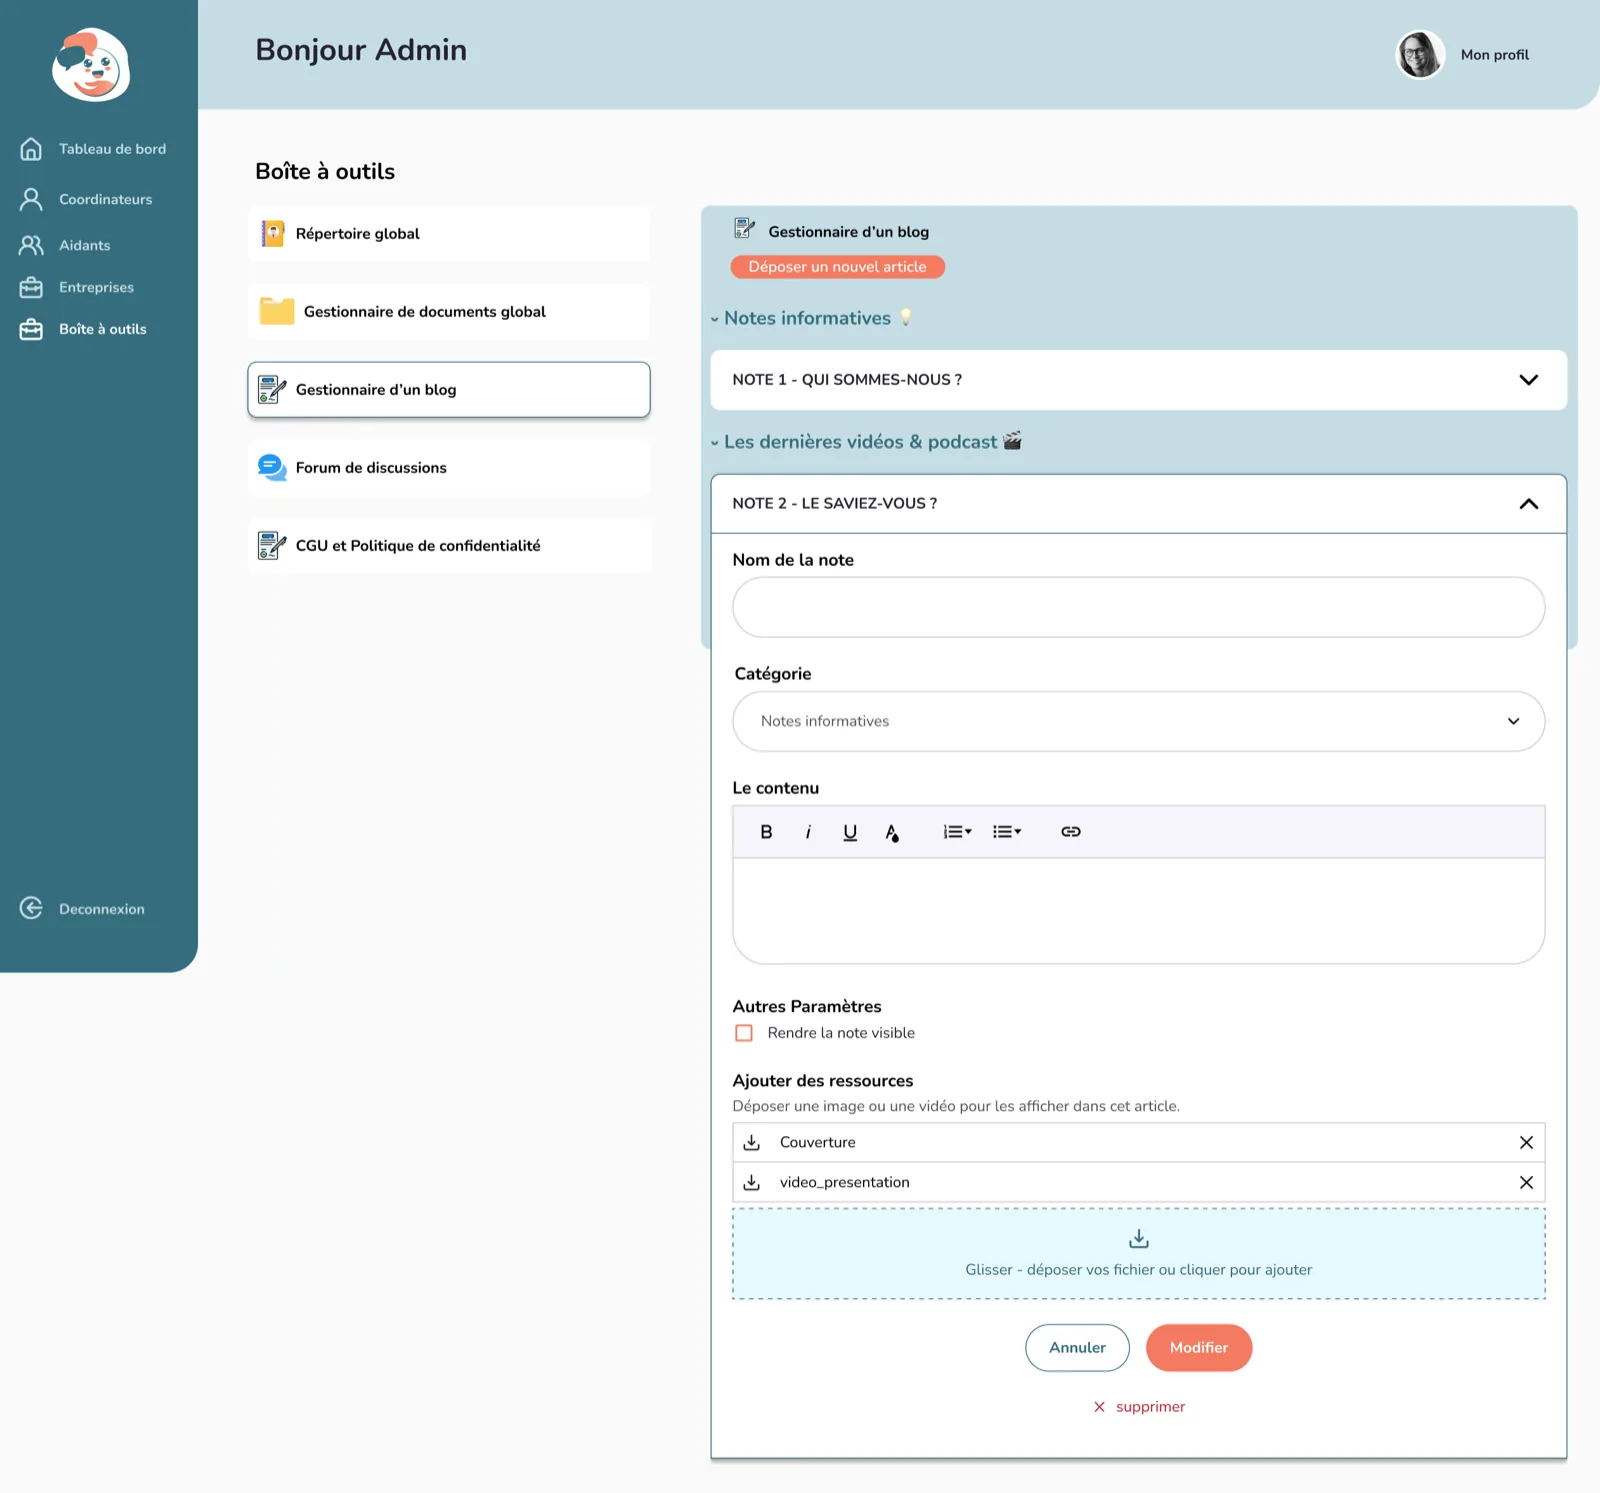Open the text color tool in editor
The image size is (1600, 1493).
tap(892, 833)
